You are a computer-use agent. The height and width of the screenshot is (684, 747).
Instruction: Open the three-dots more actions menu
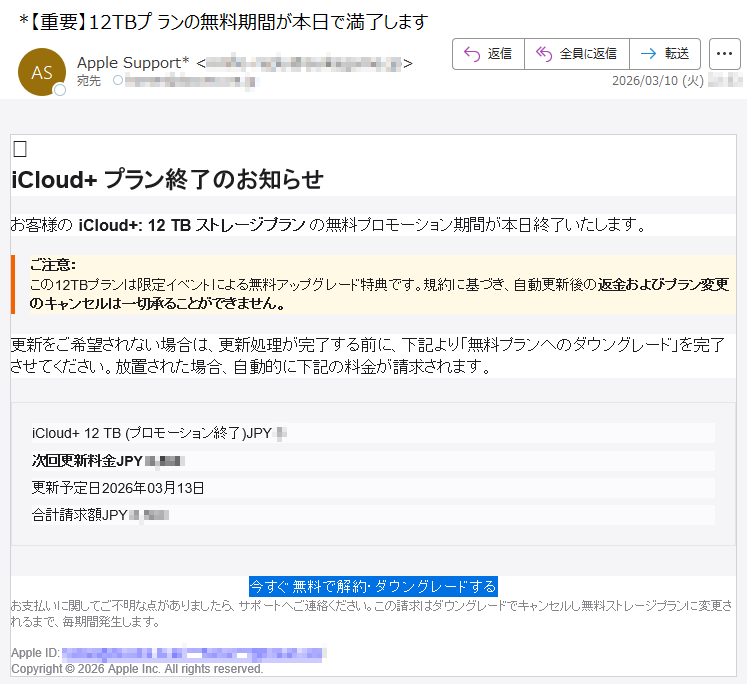(724, 54)
